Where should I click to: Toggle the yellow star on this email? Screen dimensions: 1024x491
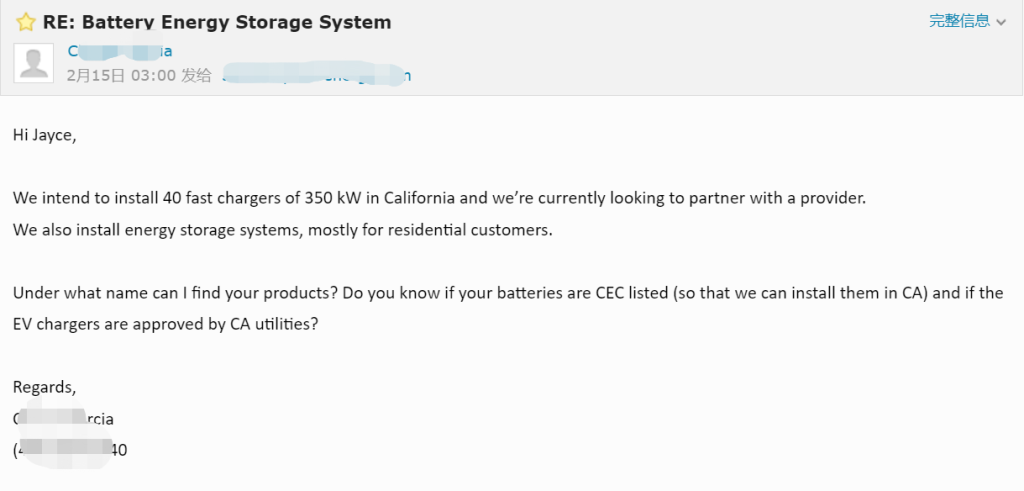(25, 22)
